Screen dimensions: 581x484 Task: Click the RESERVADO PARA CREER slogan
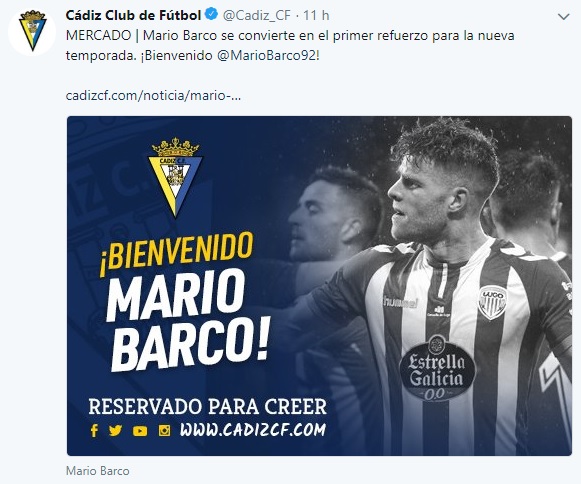pos(208,407)
